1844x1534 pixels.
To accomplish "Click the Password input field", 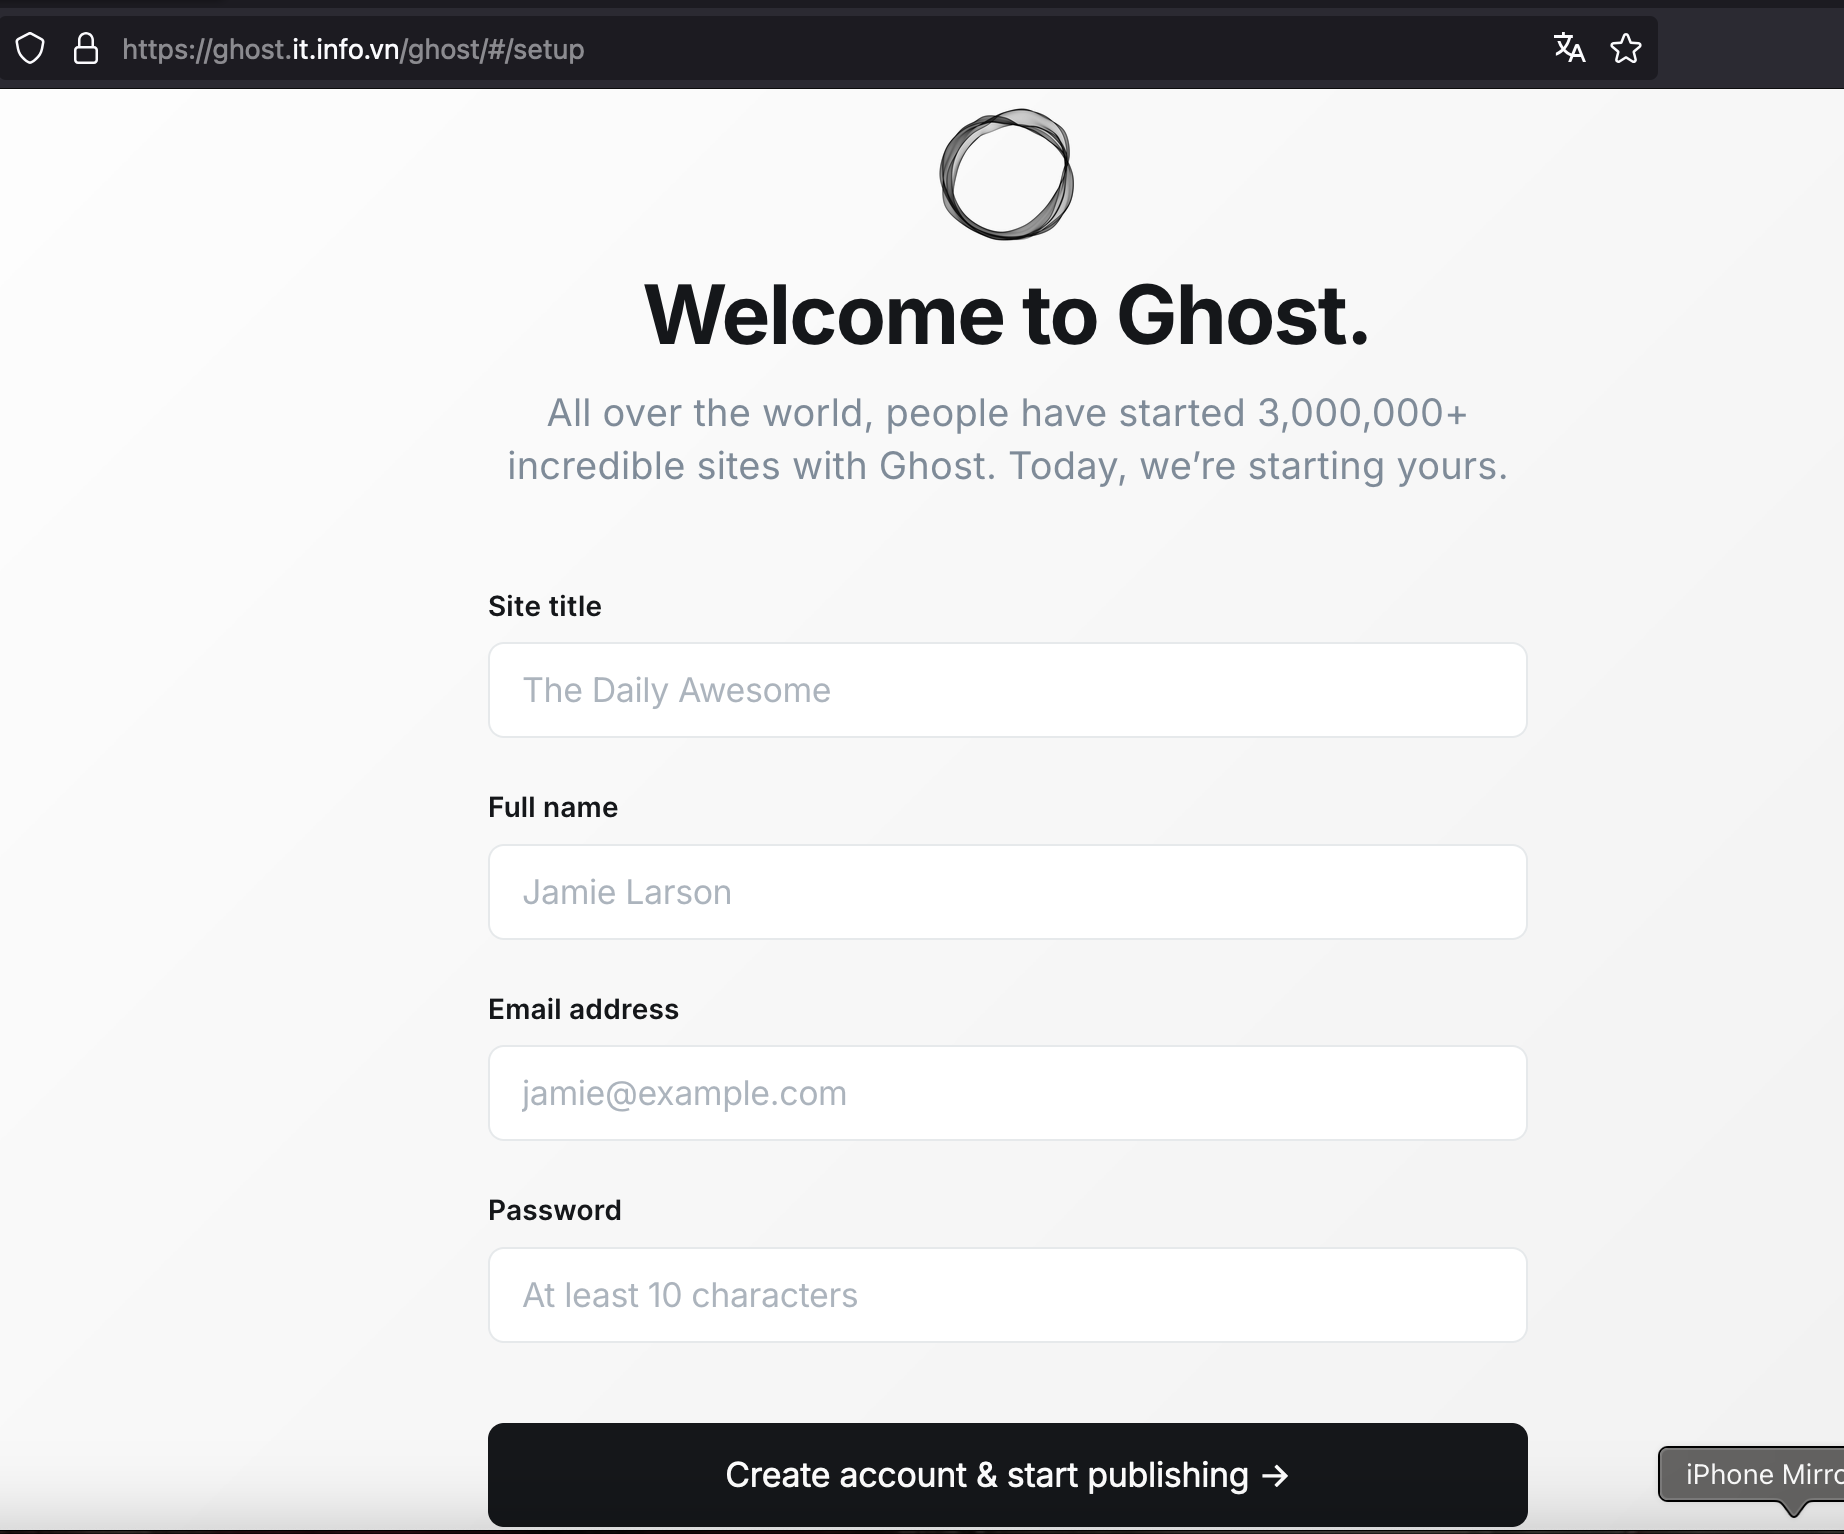I will coord(1006,1295).
